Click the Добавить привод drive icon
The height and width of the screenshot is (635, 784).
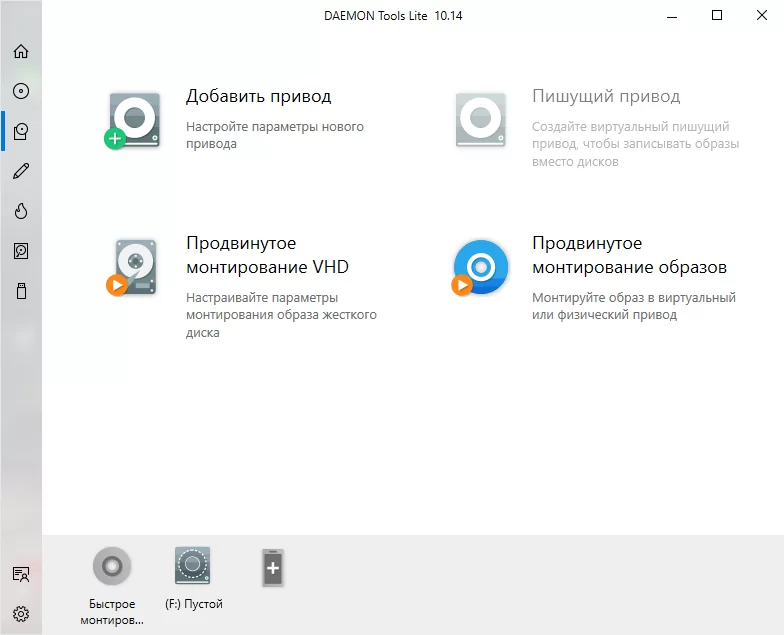coord(132,121)
